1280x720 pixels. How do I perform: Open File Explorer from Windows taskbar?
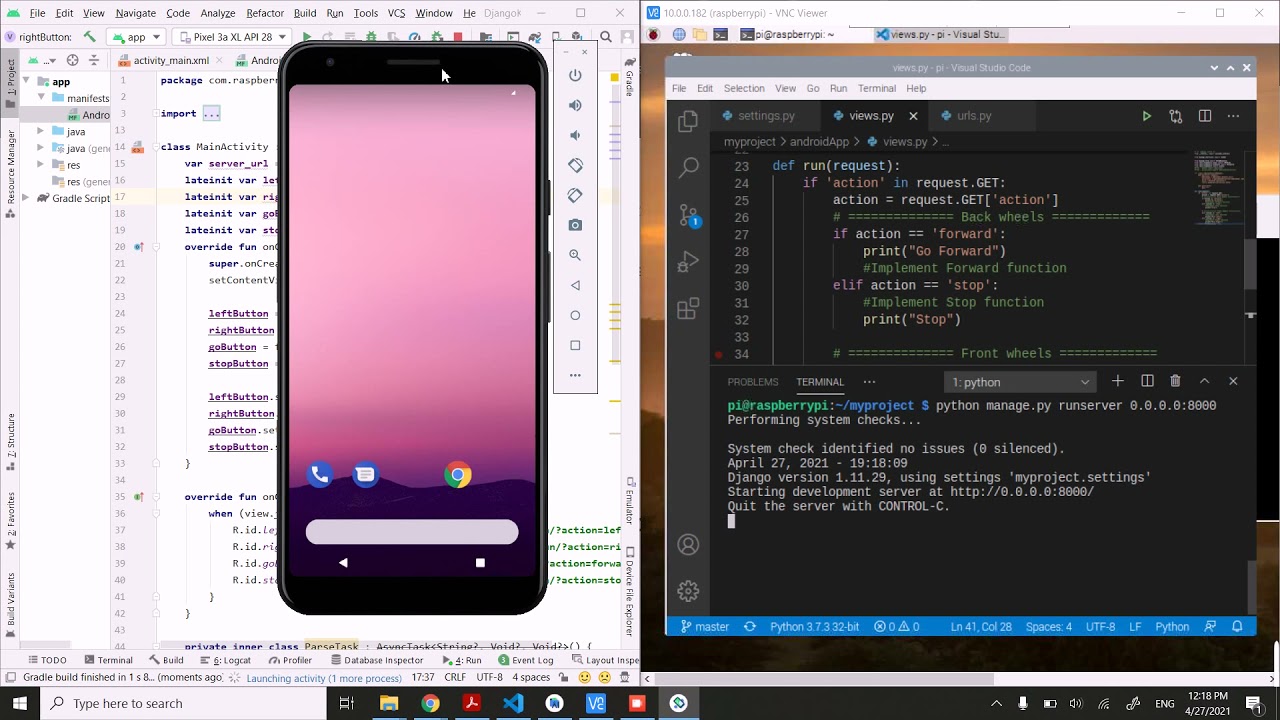tap(388, 704)
